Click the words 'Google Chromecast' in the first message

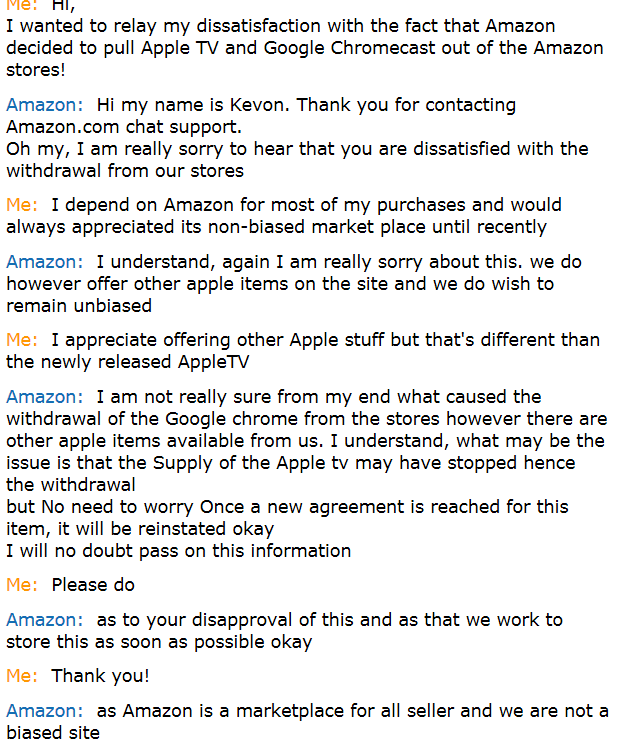(350, 48)
